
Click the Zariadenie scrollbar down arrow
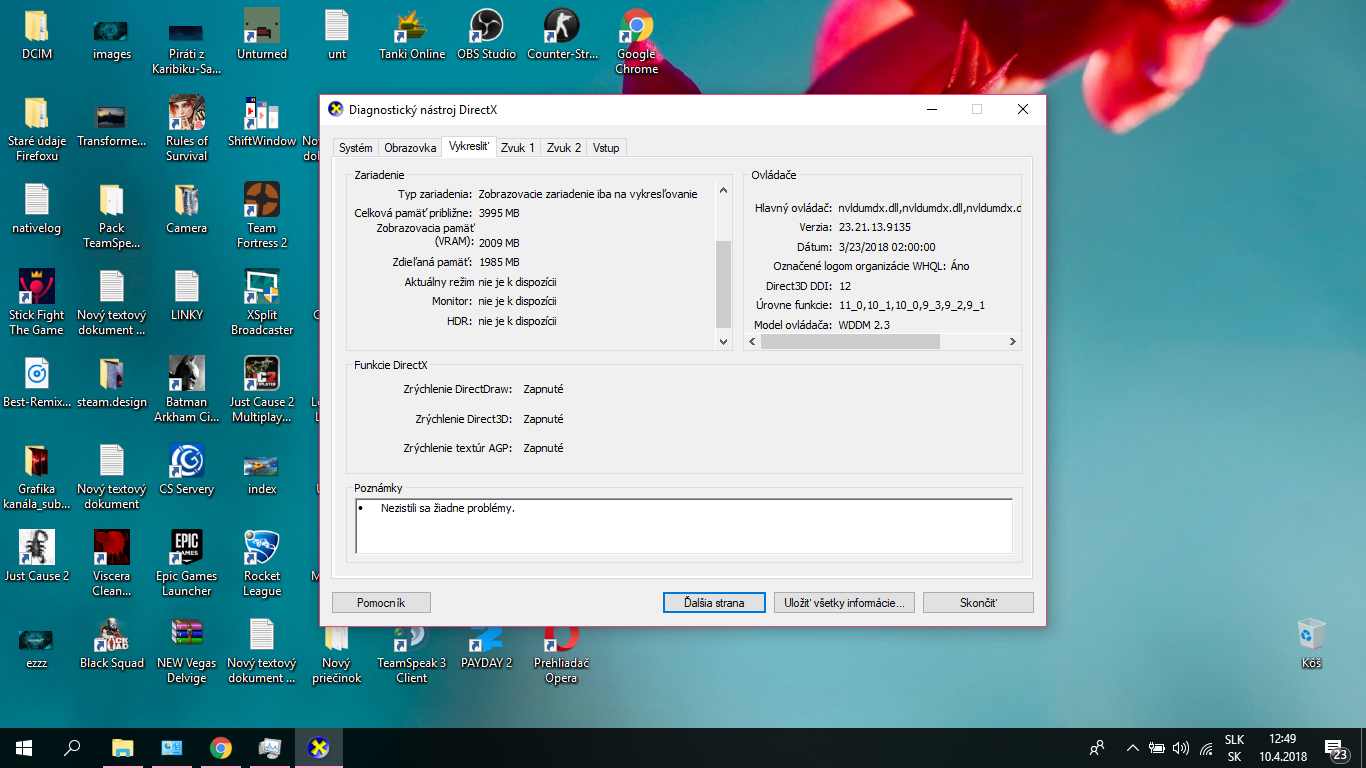coord(724,341)
